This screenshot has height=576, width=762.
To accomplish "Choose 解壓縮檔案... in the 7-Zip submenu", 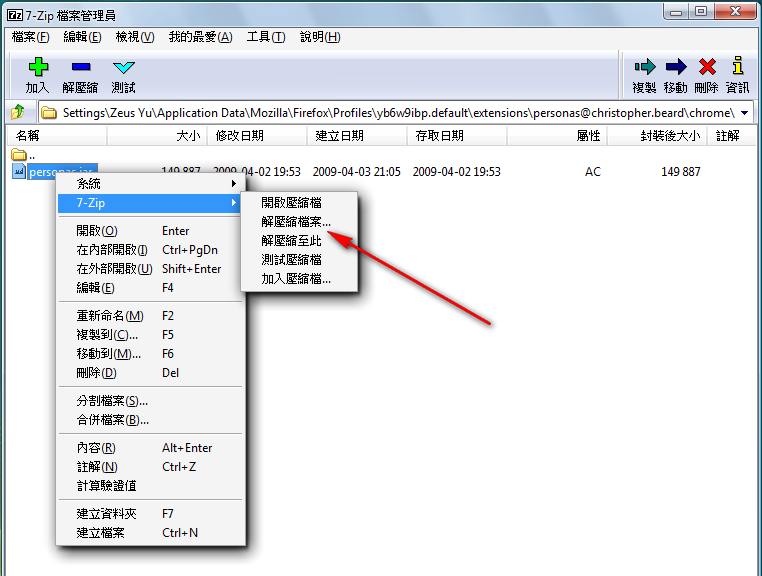I will coord(299,222).
